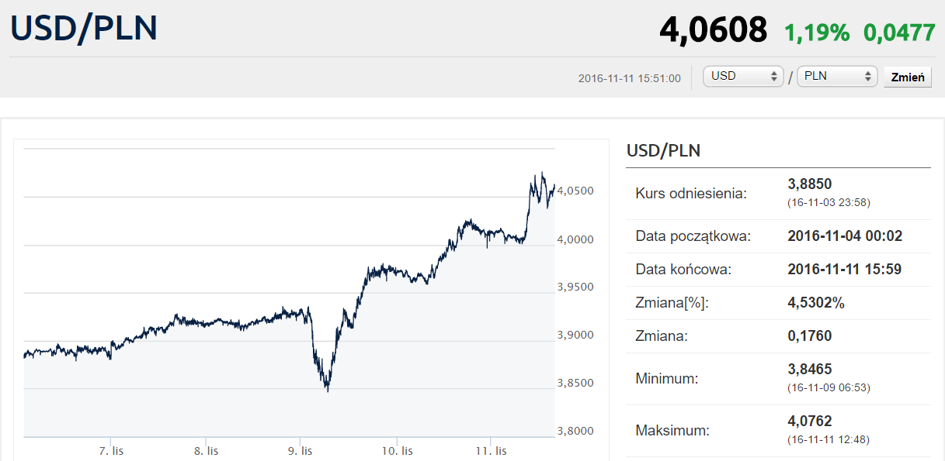
Task: Click the 10. lis date on chart axis
Action: tap(396, 451)
